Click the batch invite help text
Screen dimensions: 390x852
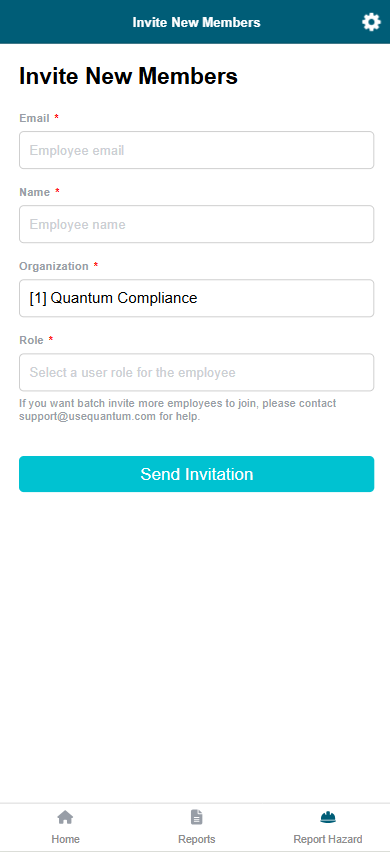[178, 410]
